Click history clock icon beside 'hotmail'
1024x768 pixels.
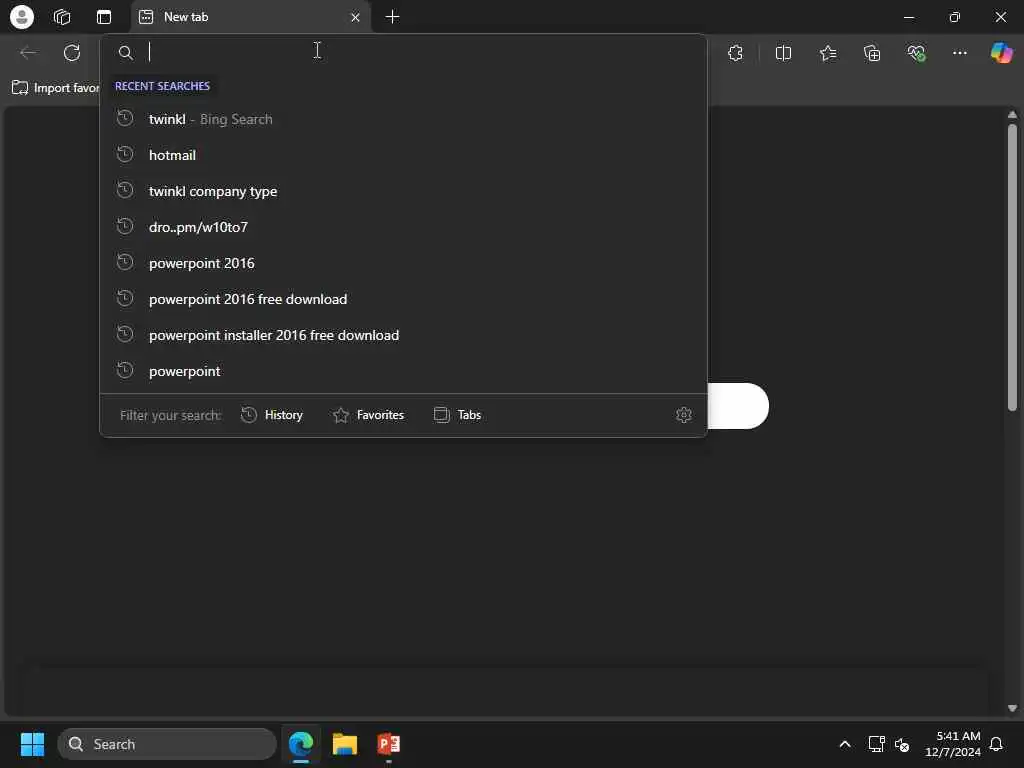pyautogui.click(x=125, y=154)
